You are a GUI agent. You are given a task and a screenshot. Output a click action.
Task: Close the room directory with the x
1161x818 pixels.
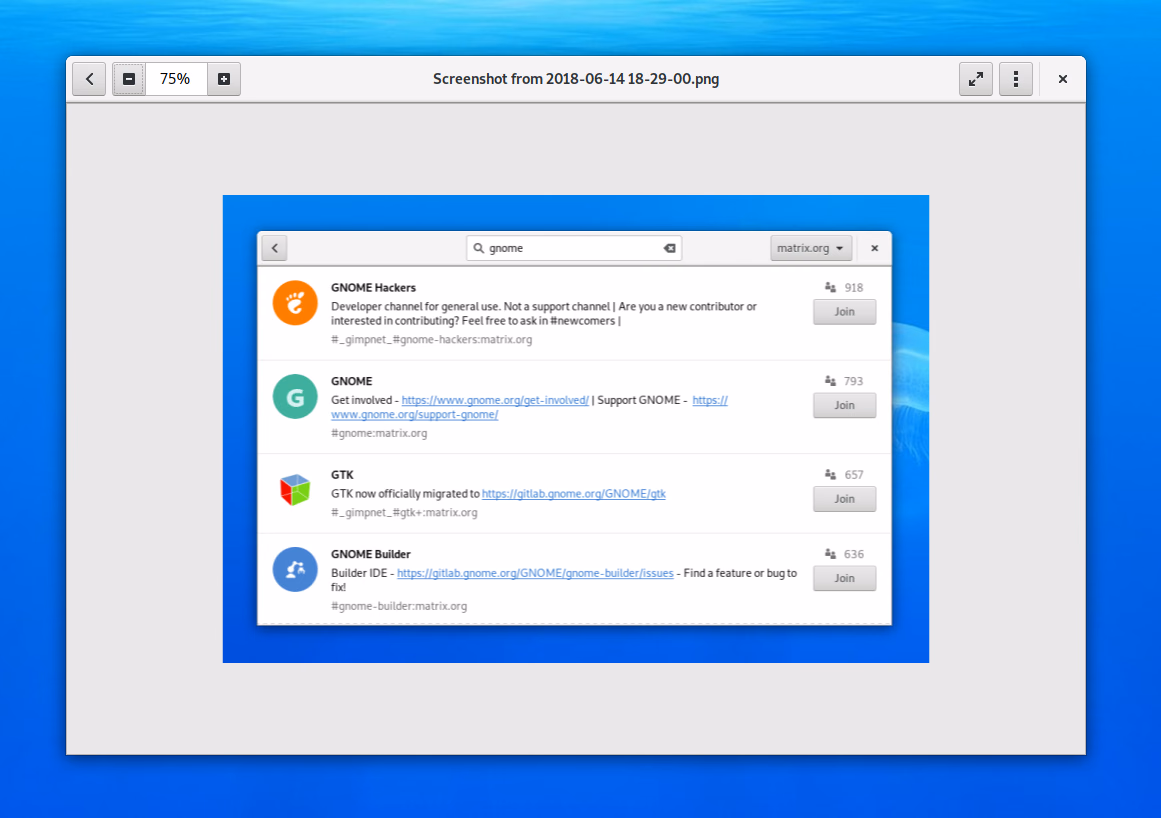[x=874, y=248]
